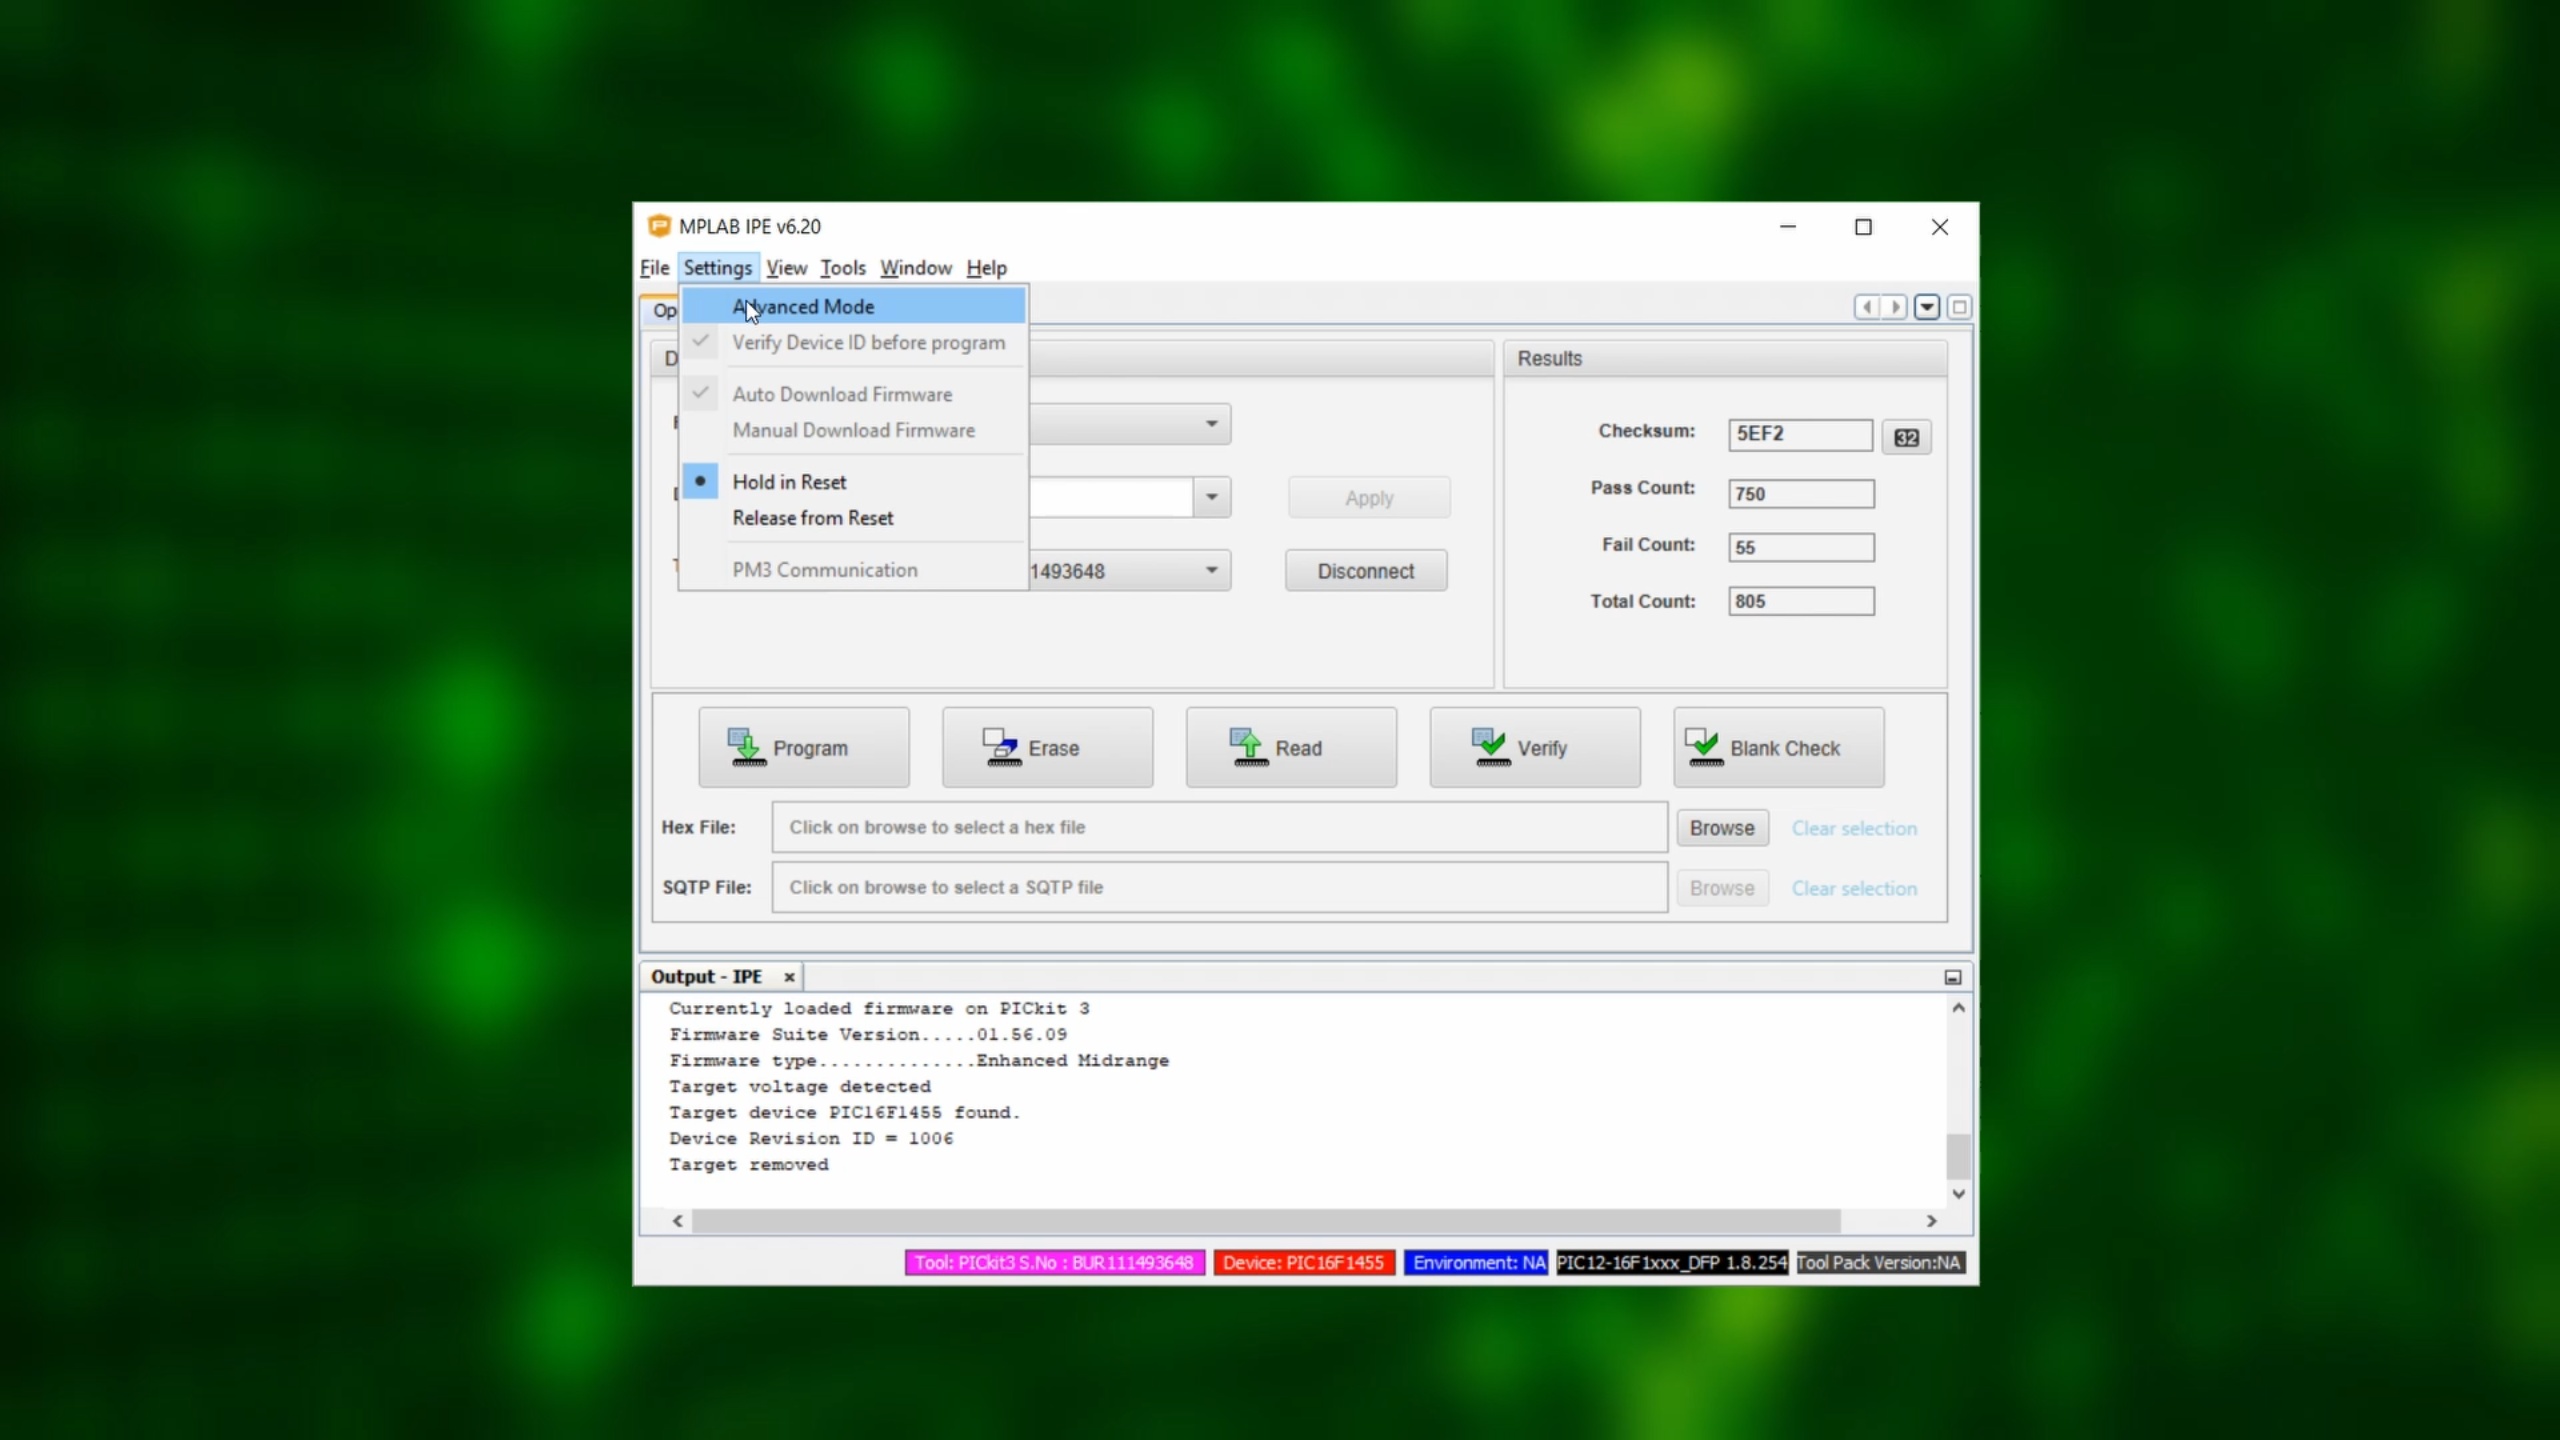Click the Hex File path field

click(x=1218, y=827)
